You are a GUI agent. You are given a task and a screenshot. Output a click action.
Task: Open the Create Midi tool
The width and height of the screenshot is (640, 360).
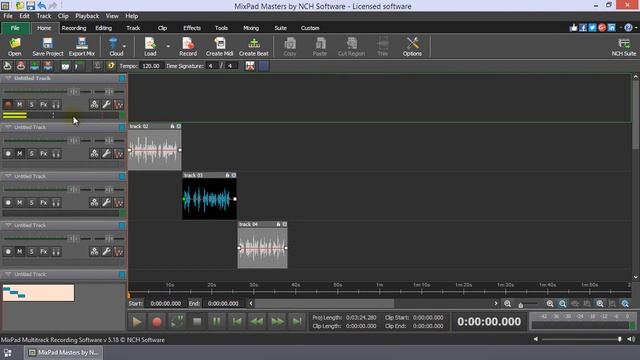[220, 46]
